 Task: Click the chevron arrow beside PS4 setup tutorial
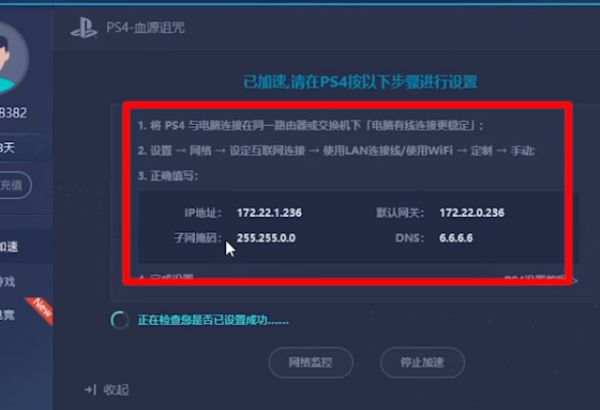pyautogui.click(x=574, y=281)
